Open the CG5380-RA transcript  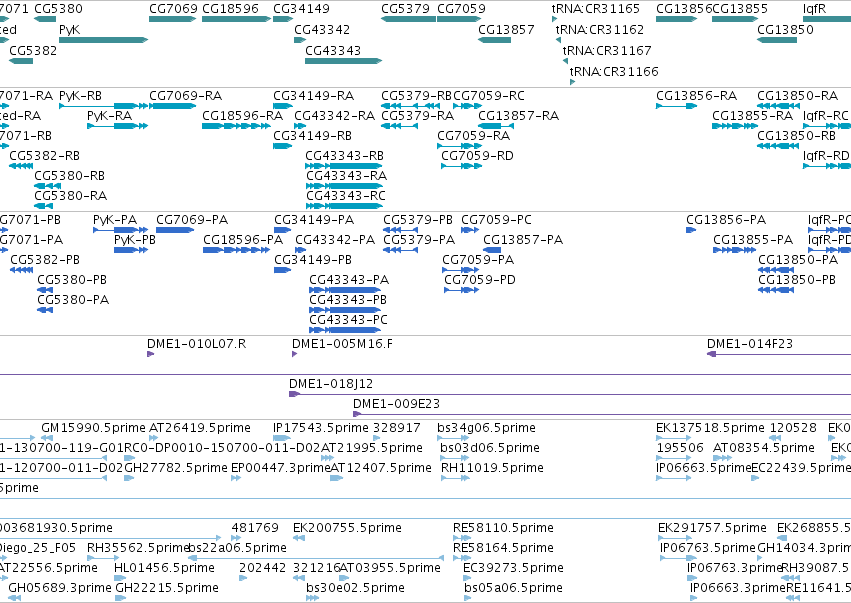click(x=43, y=206)
